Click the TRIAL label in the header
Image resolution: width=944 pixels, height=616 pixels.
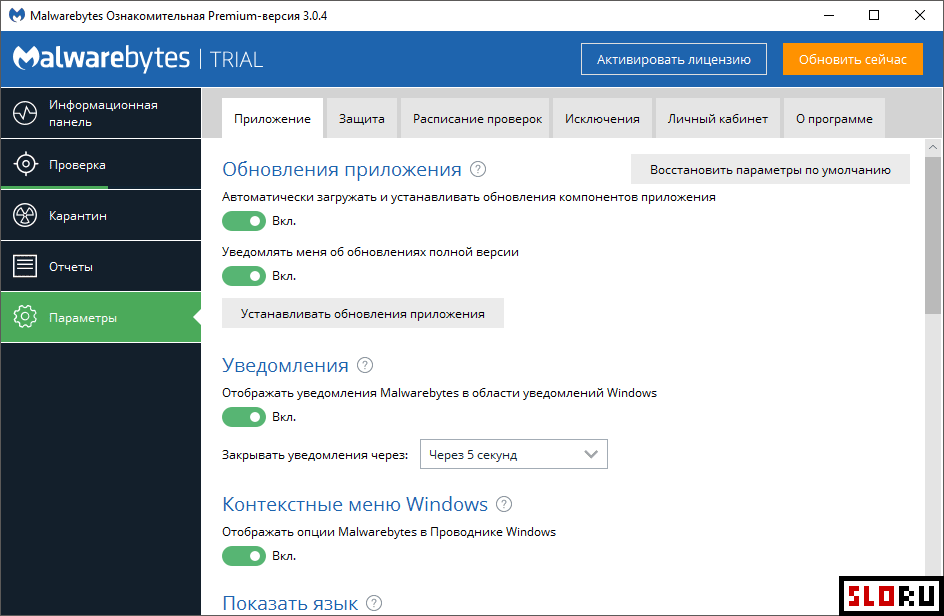pyautogui.click(x=236, y=60)
